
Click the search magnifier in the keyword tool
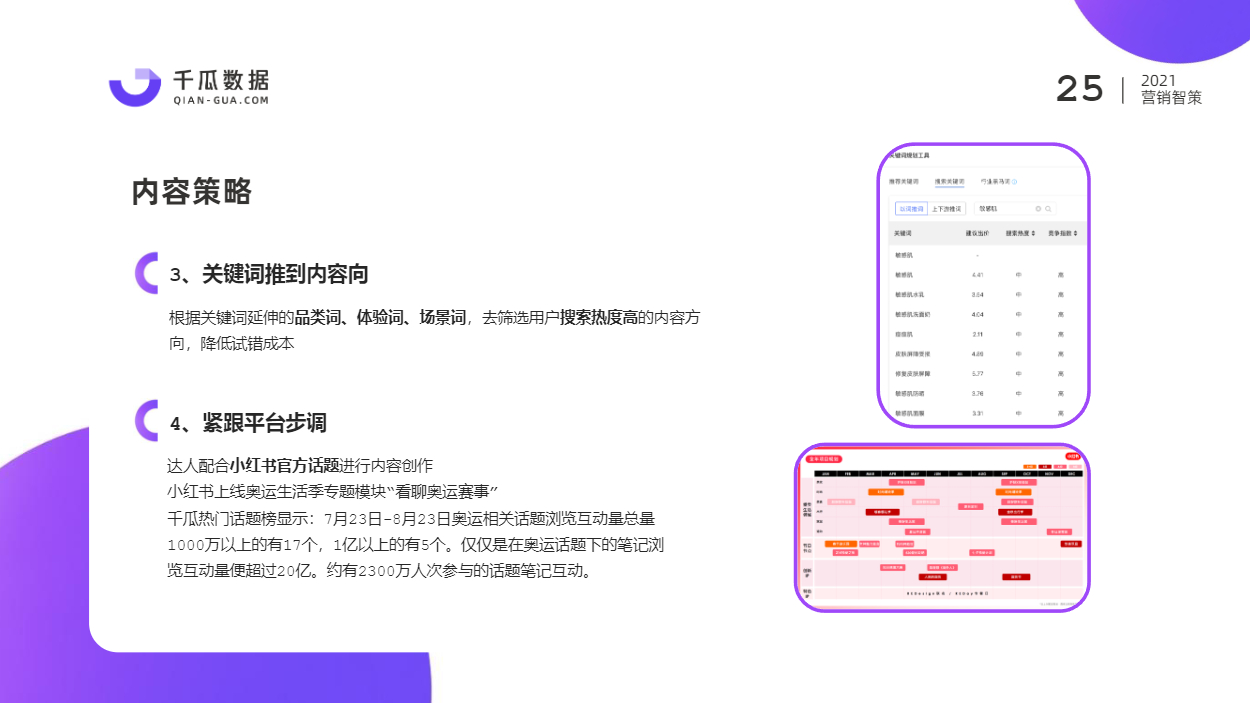(1048, 209)
